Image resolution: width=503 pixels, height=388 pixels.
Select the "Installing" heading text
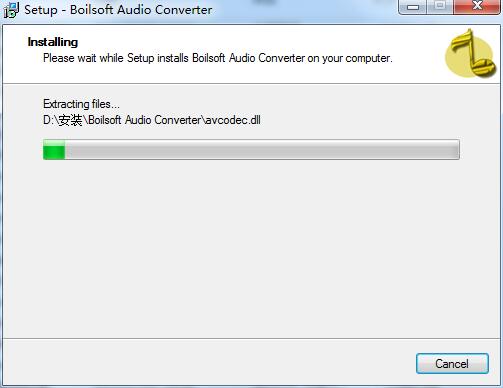(53, 42)
